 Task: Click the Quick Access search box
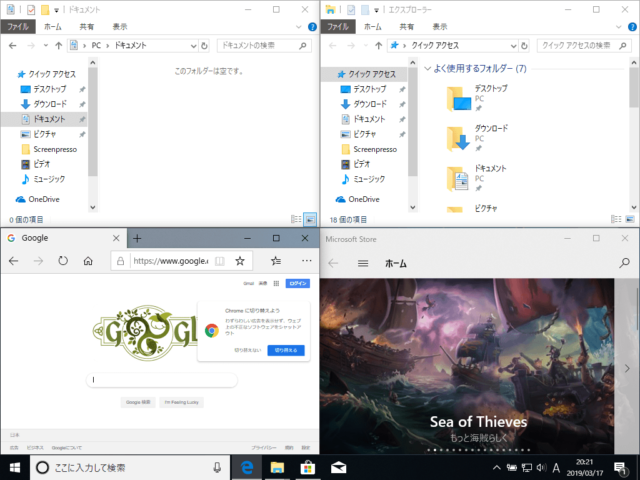[584, 45]
